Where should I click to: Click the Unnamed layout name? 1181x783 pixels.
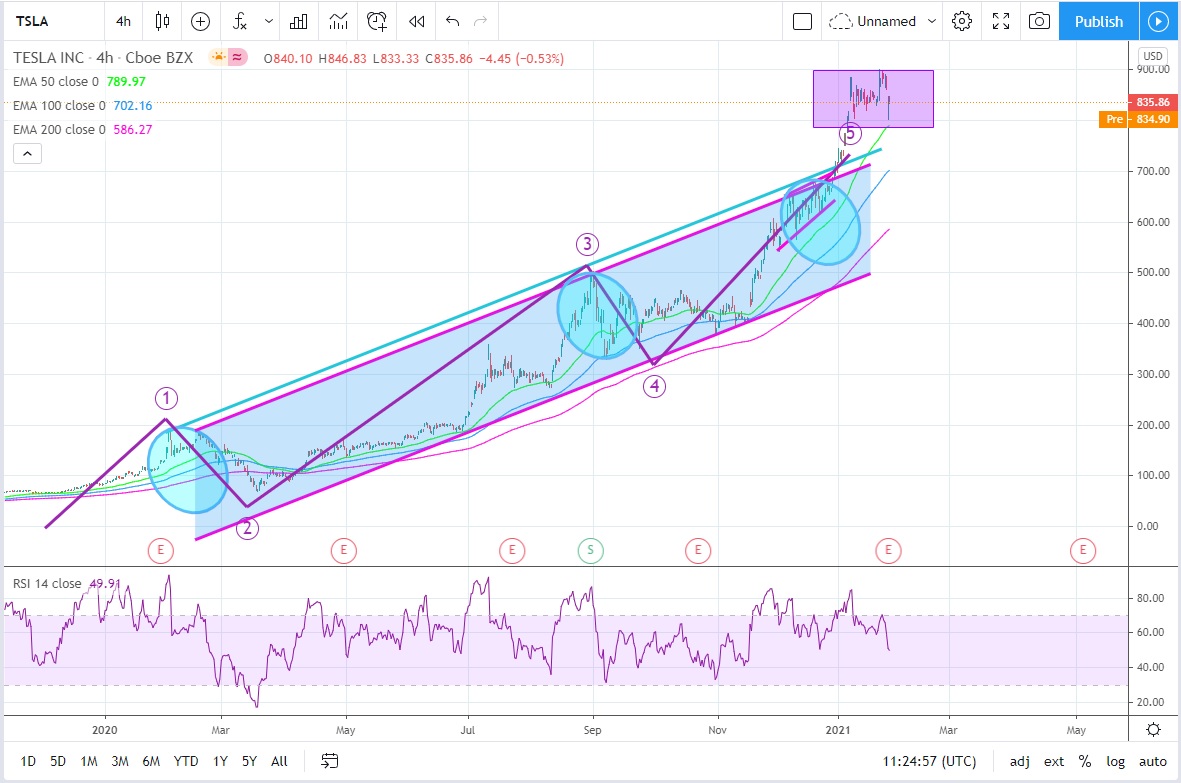click(x=887, y=21)
